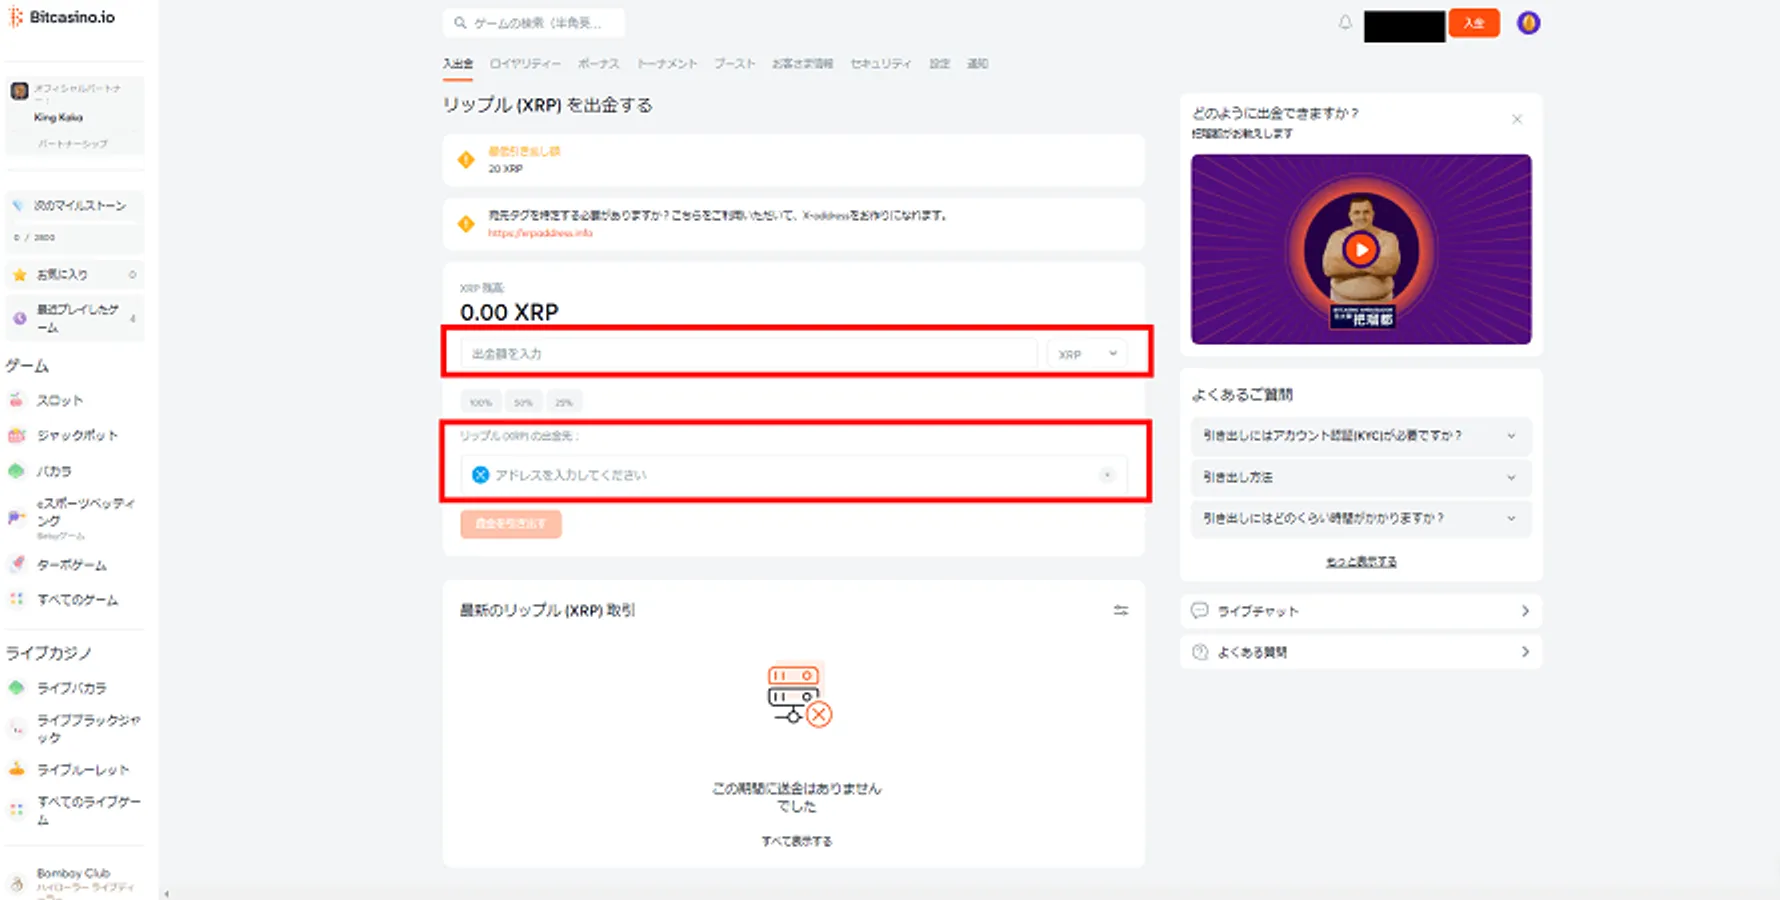Click the small button at address field end
This screenshot has width=1780, height=900.
click(x=1107, y=475)
